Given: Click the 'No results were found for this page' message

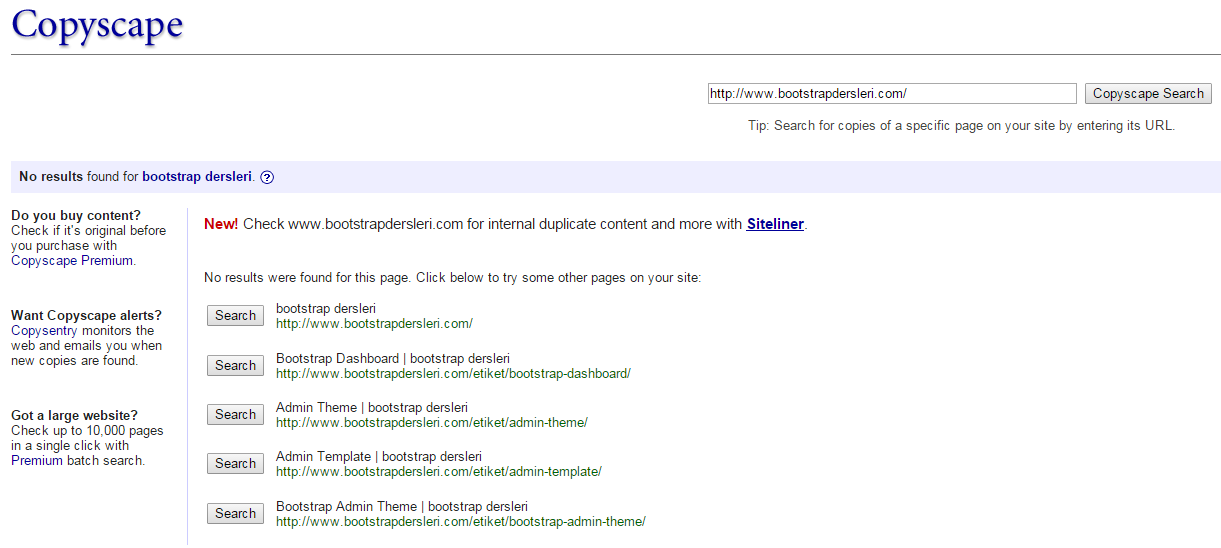Looking at the screenshot, I should coord(453,277).
